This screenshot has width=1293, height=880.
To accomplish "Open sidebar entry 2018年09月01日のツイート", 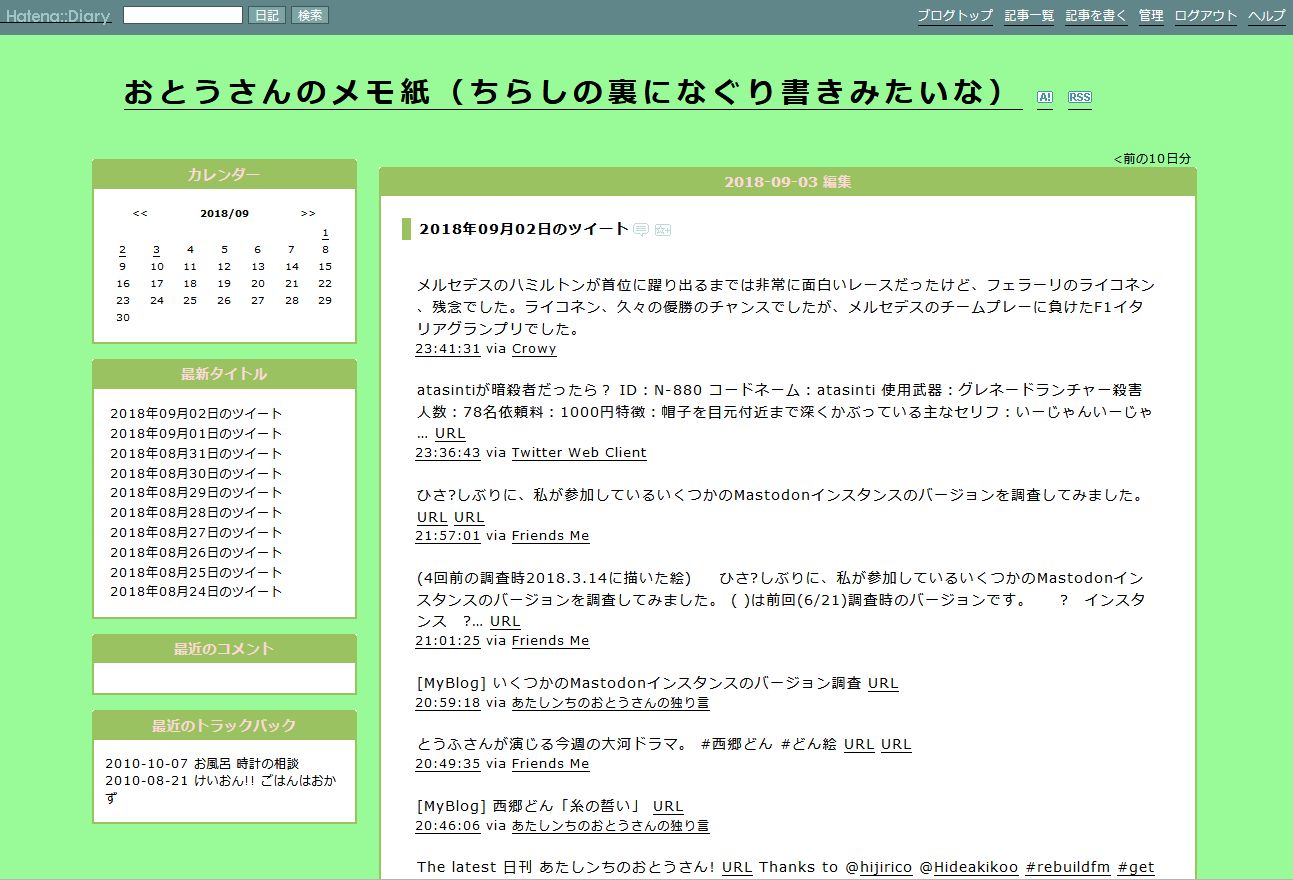I will click(196, 433).
